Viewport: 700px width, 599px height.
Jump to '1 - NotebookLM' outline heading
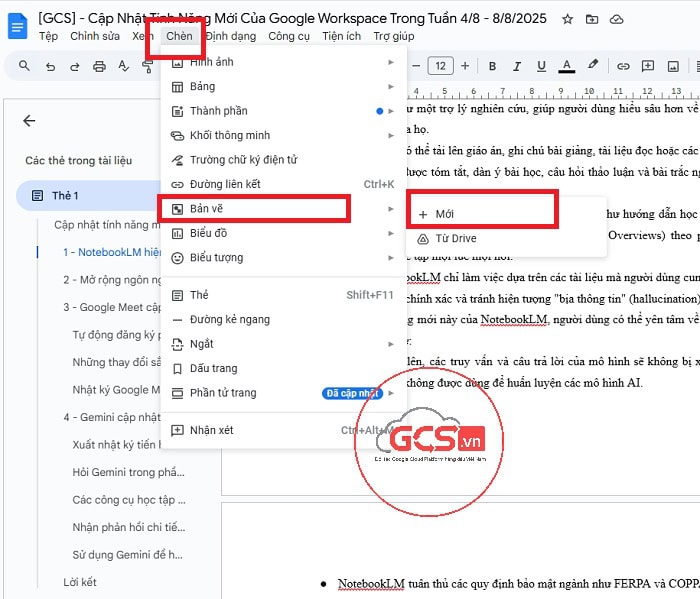coord(111,252)
